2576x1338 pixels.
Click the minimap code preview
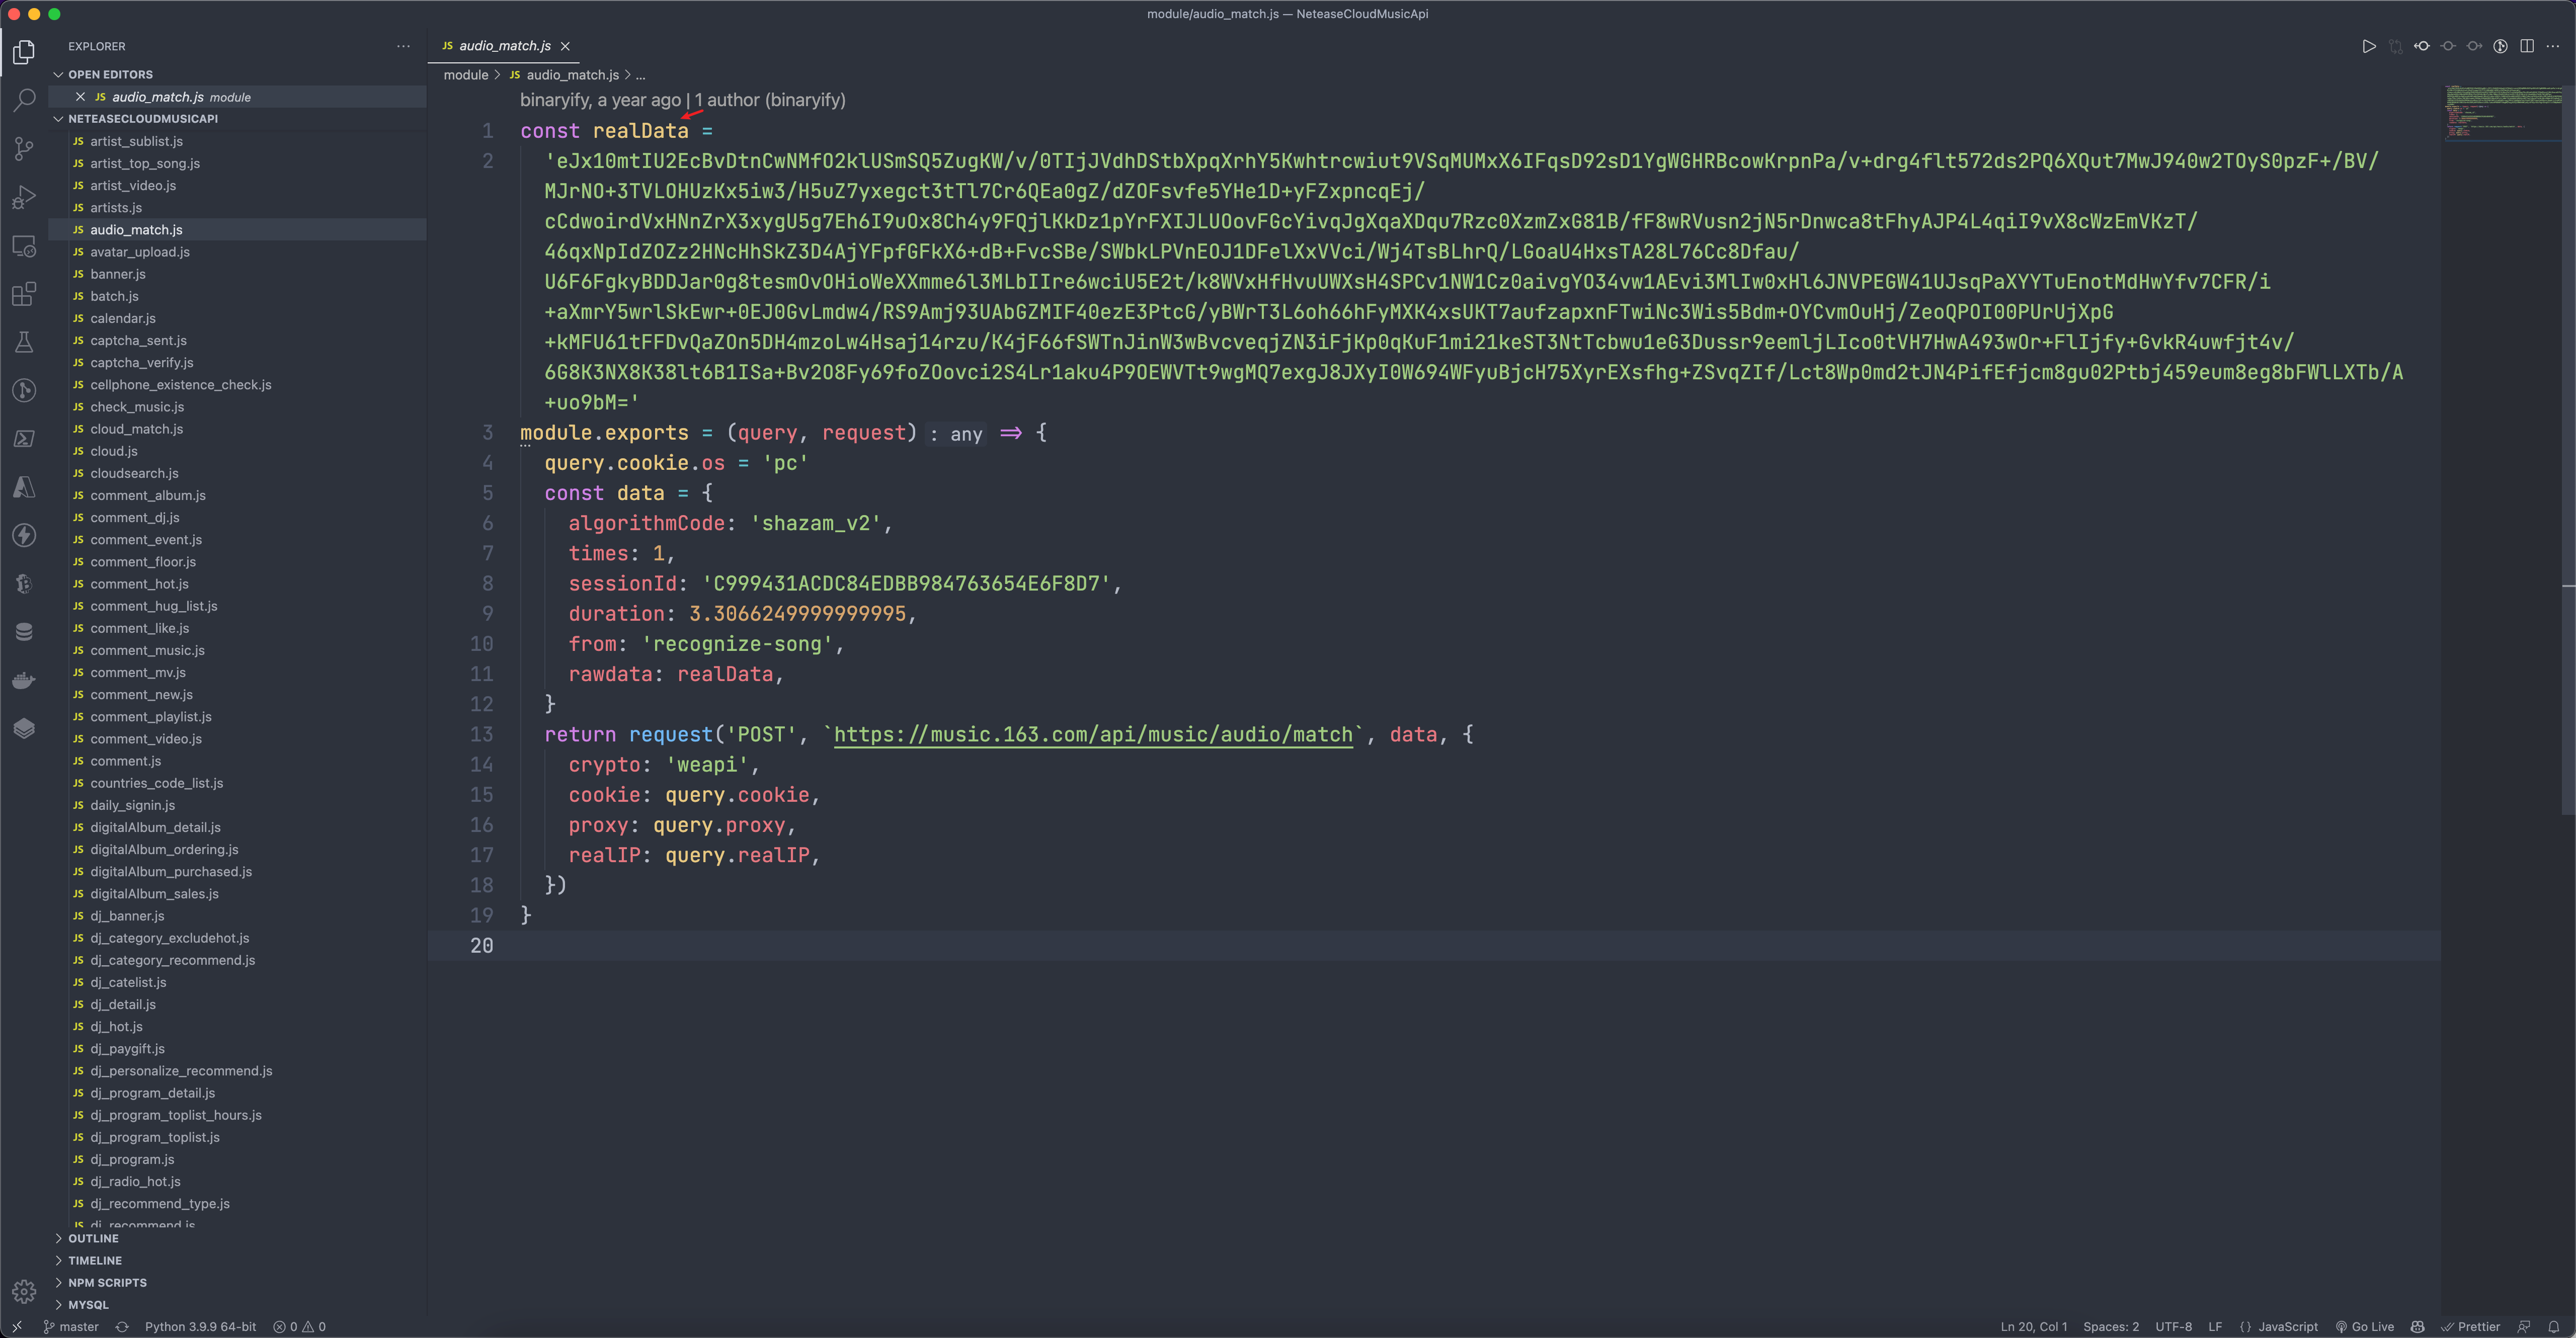[x=2500, y=112]
